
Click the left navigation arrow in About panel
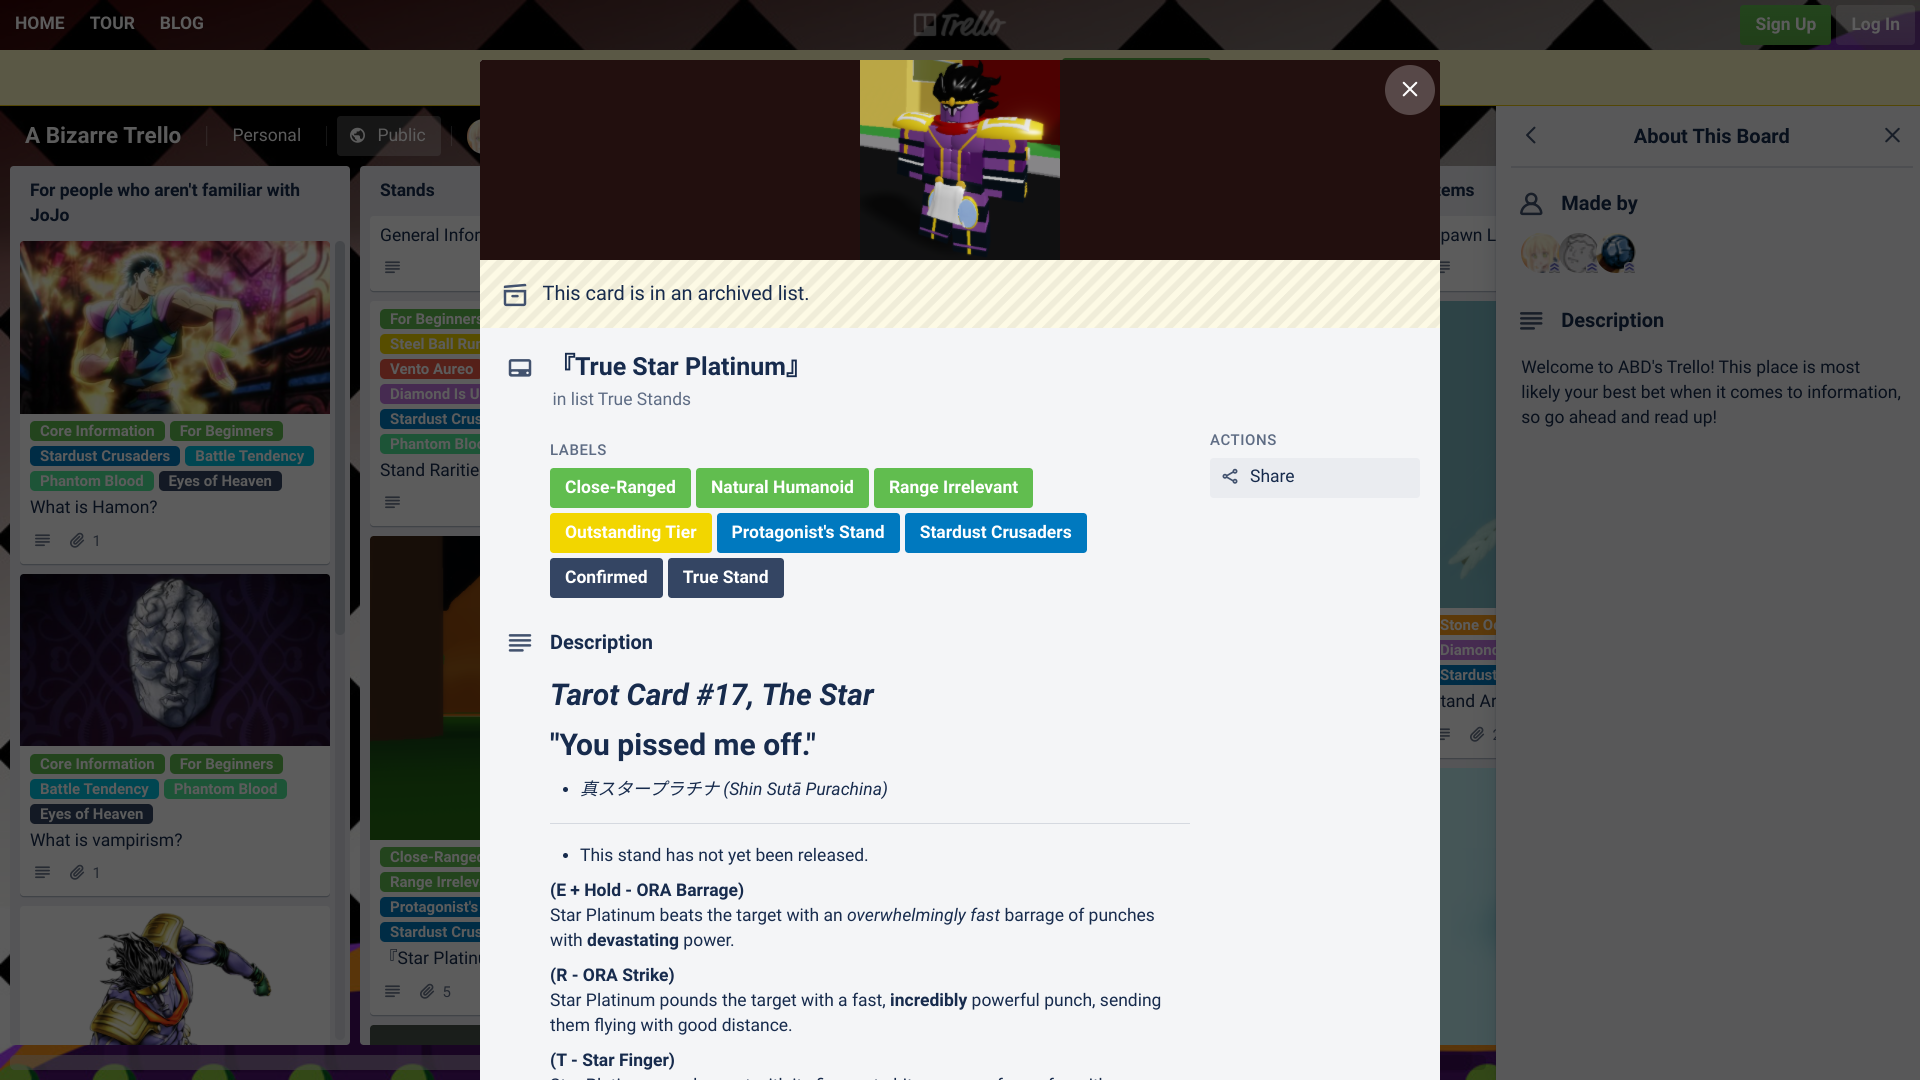[x=1531, y=136]
